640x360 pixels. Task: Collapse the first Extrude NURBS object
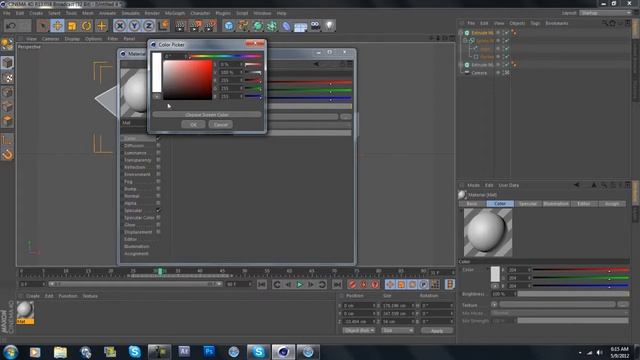461,33
